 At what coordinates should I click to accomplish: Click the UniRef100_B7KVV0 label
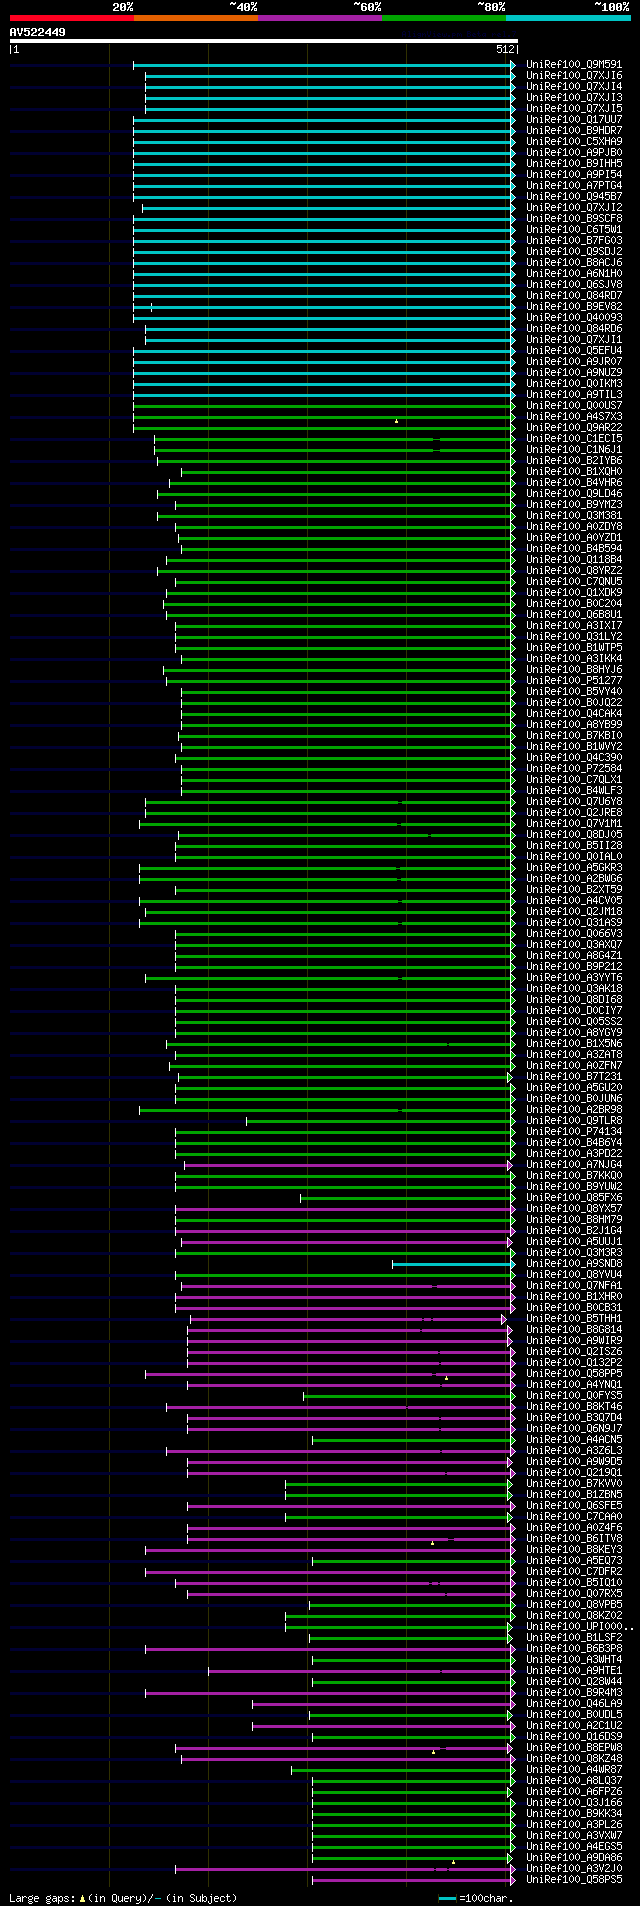click(574, 1483)
